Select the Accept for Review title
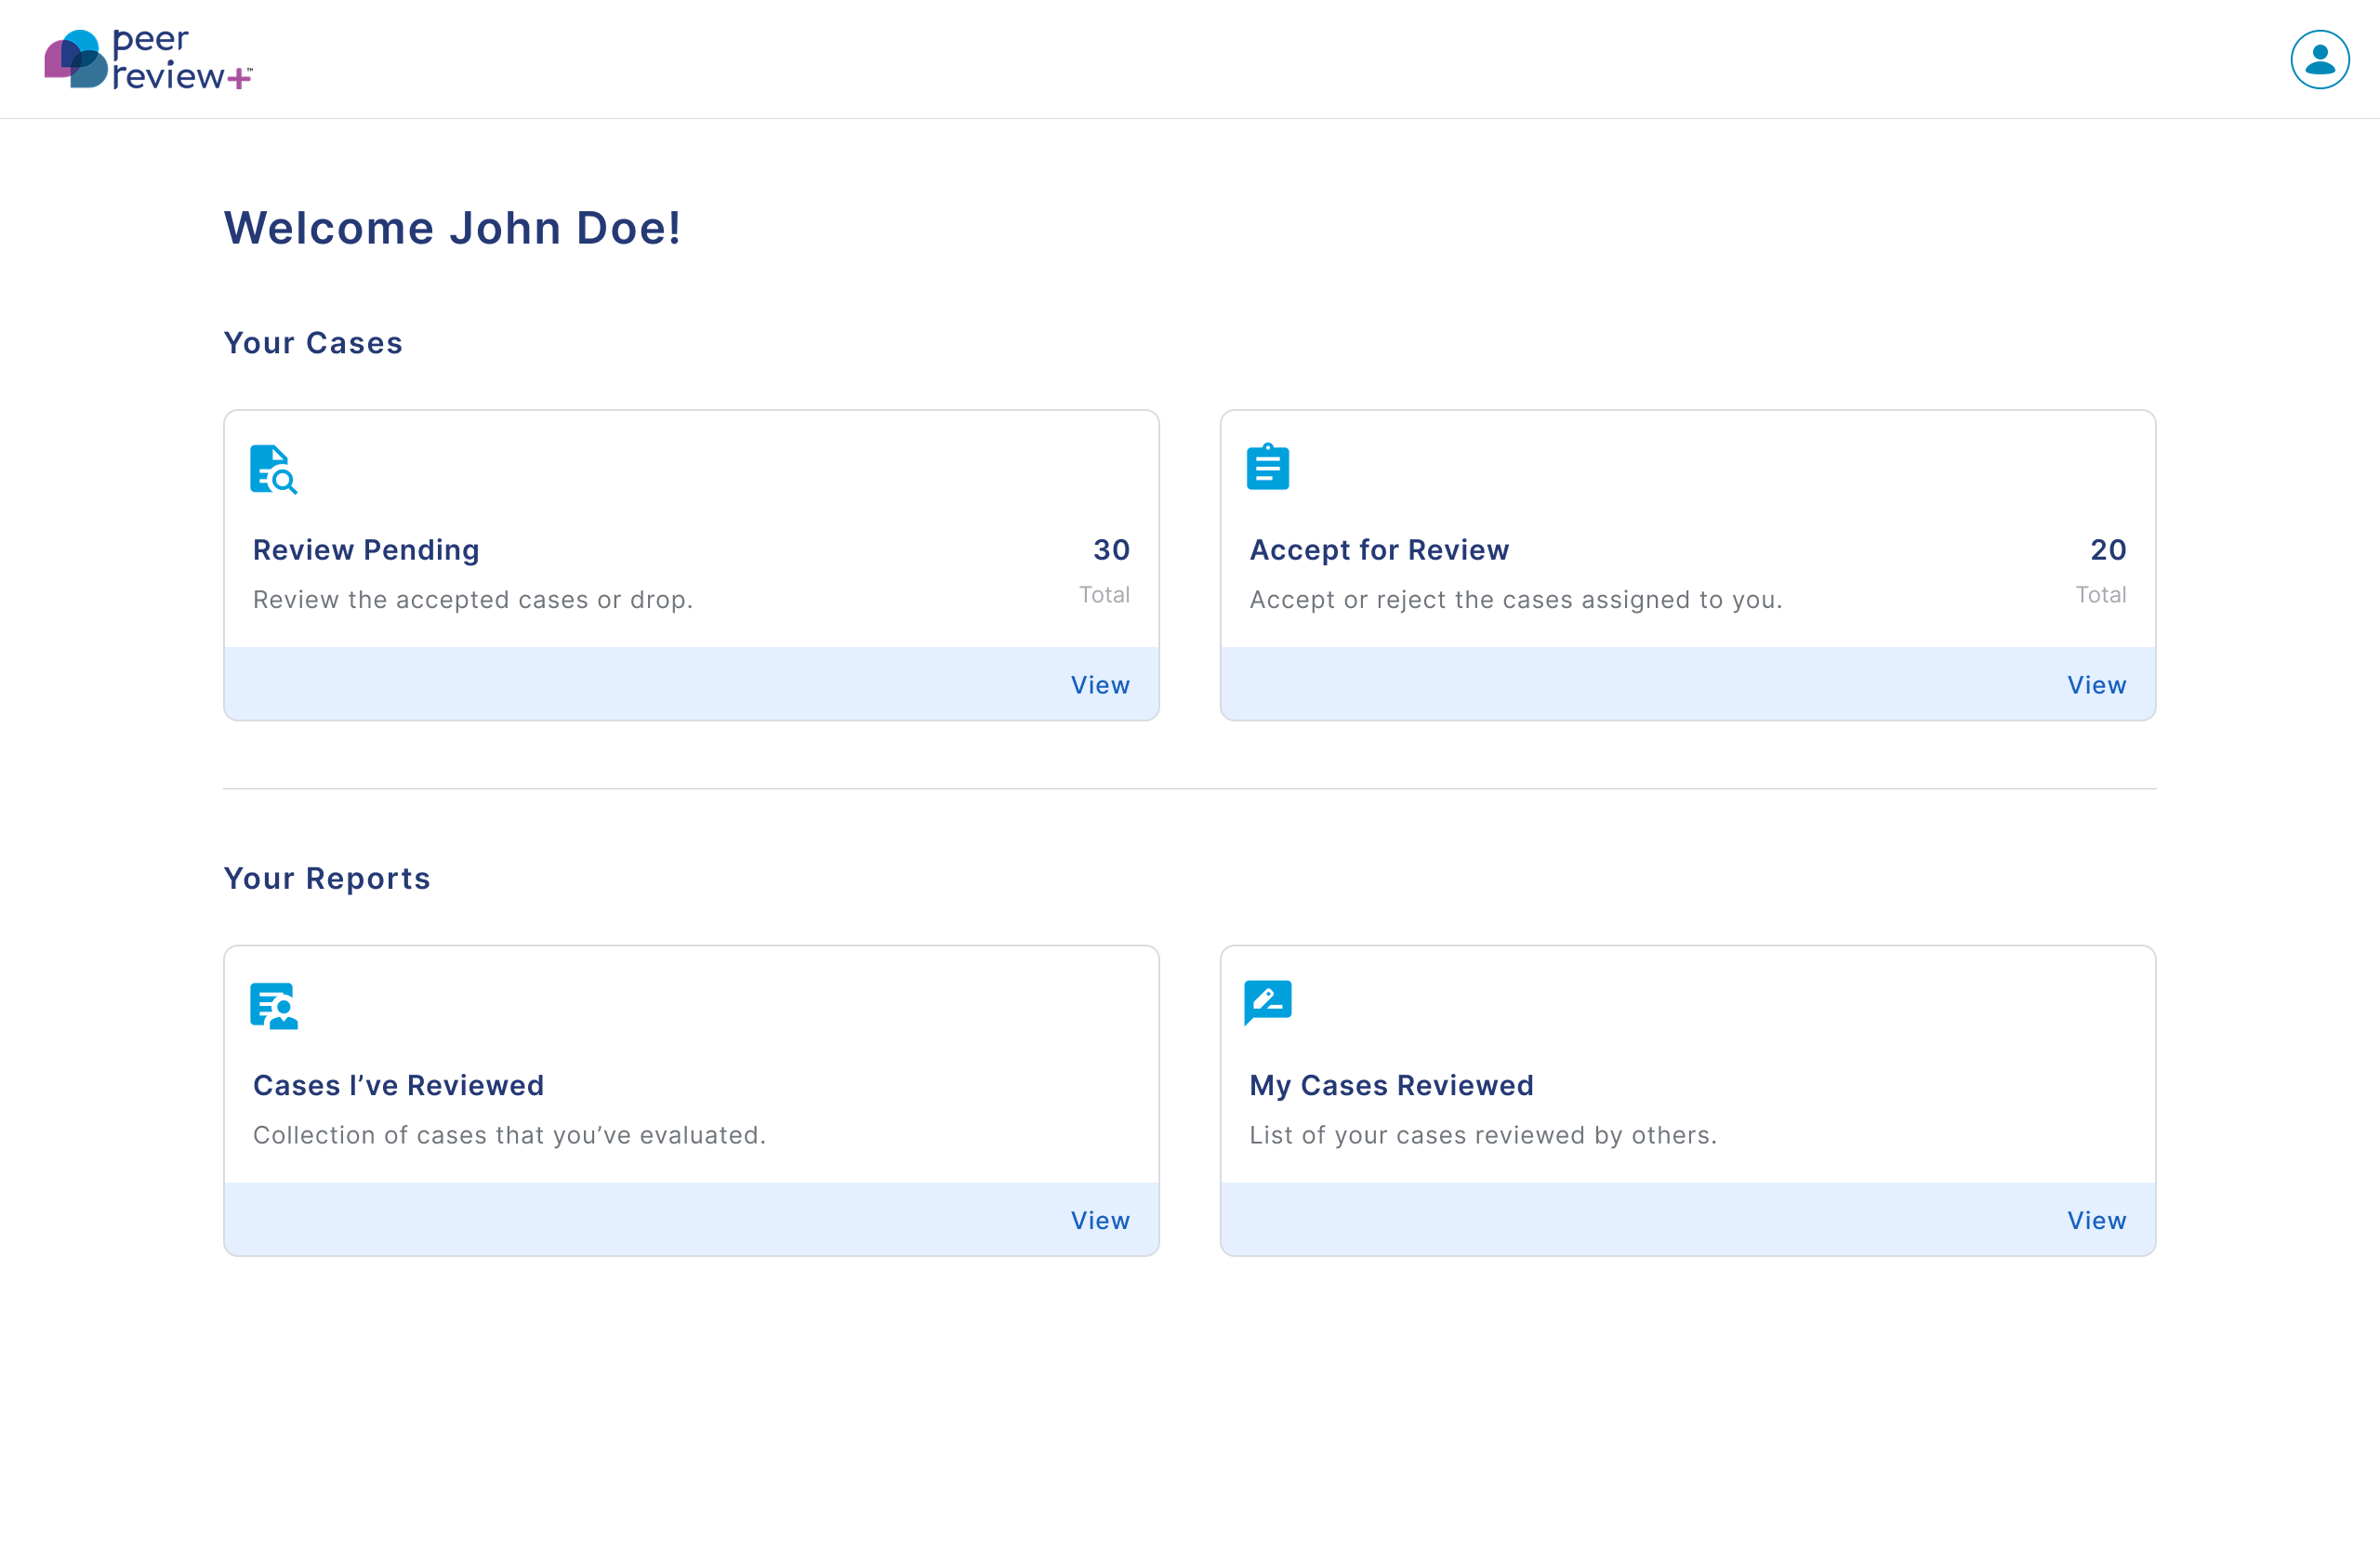Viewport: 2380px width, 1547px height. 1378,550
